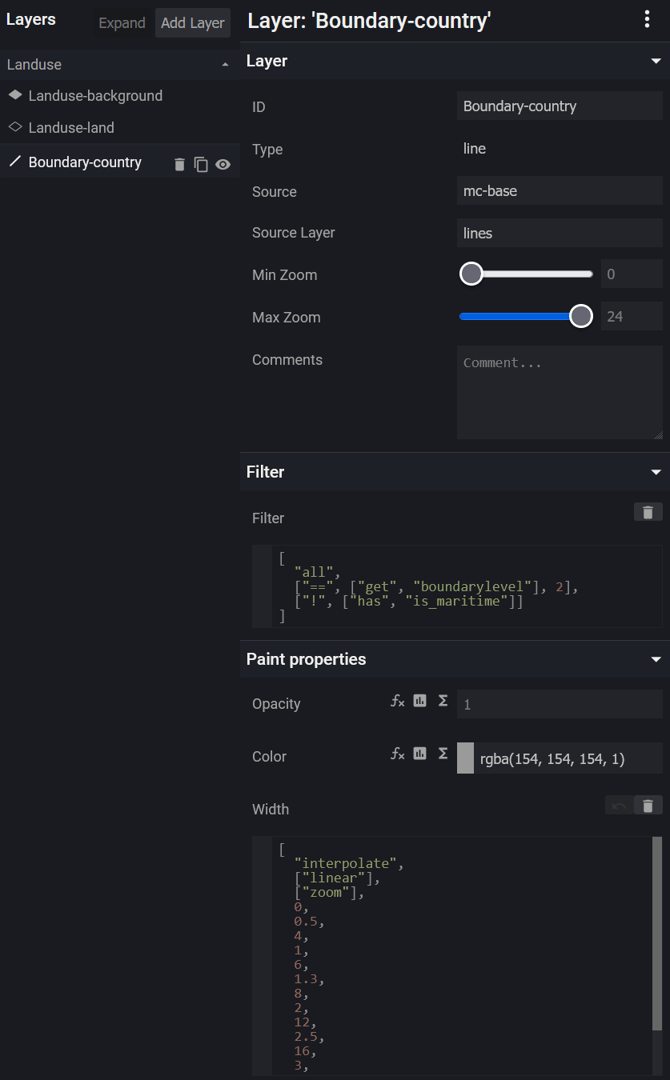Click the Color swatch preview
The width and height of the screenshot is (670, 1080).
(465, 758)
